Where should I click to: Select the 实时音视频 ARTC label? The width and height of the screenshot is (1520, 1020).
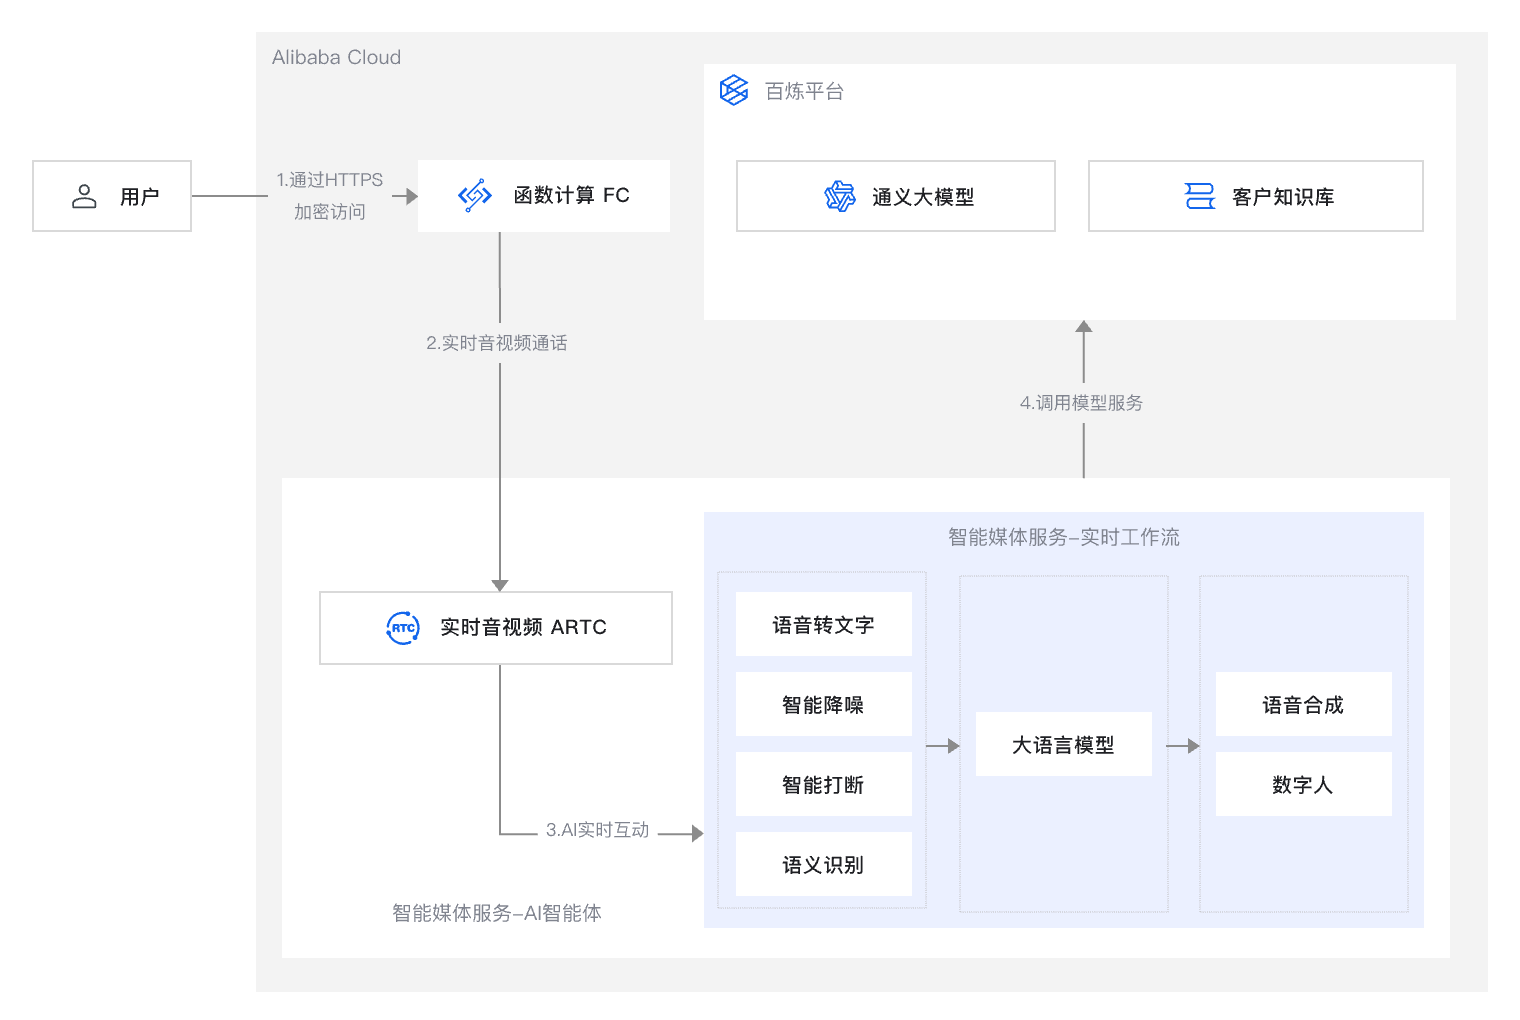pos(524,627)
